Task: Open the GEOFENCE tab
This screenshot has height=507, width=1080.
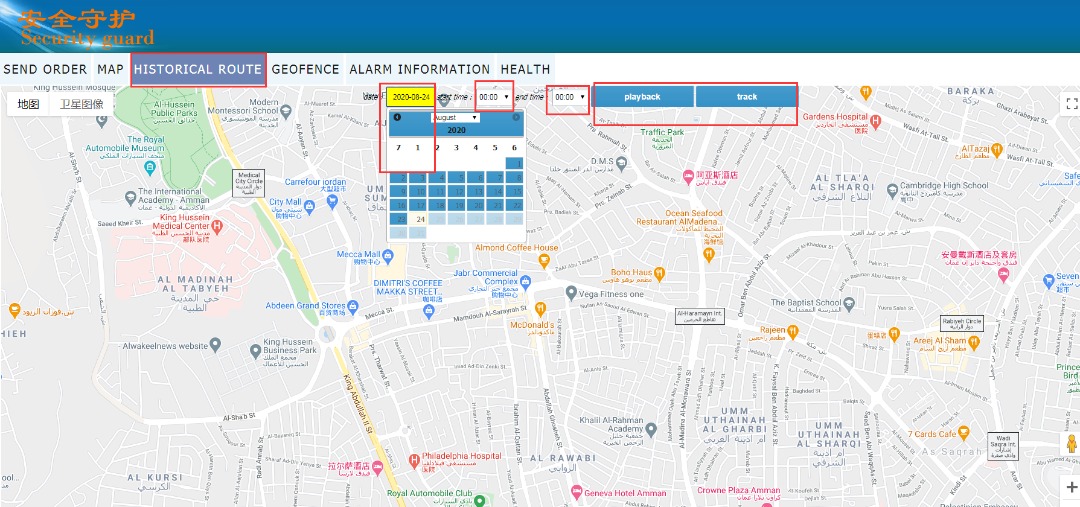Action: click(305, 69)
